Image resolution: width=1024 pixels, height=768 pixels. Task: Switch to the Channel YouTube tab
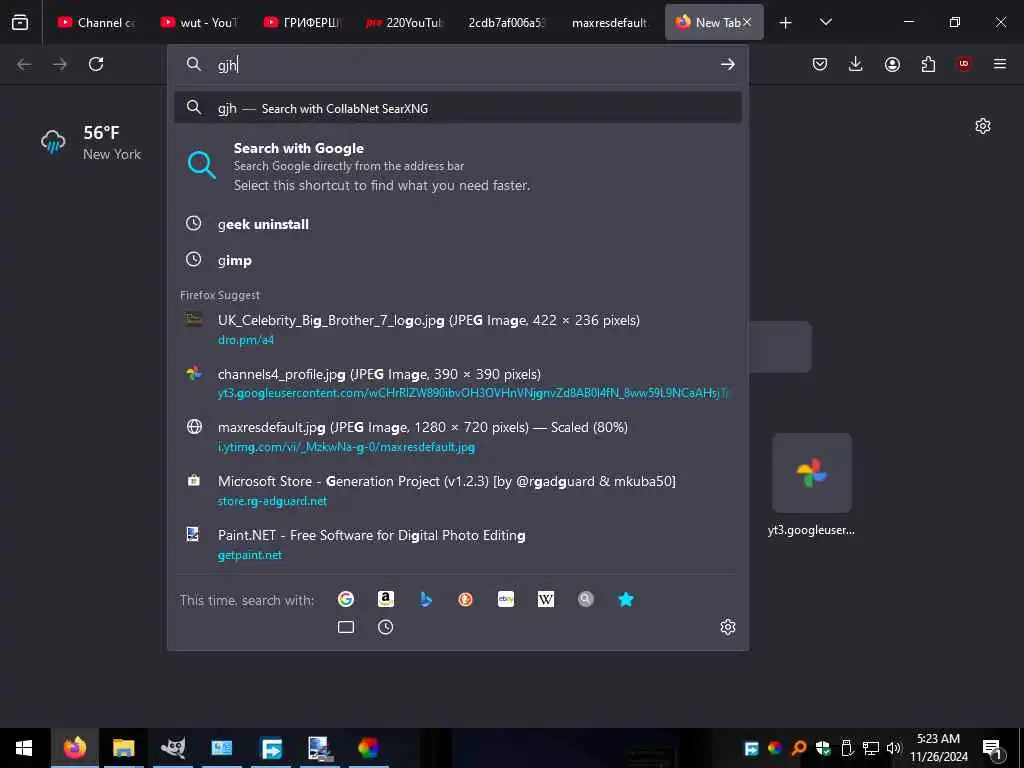tap(97, 22)
